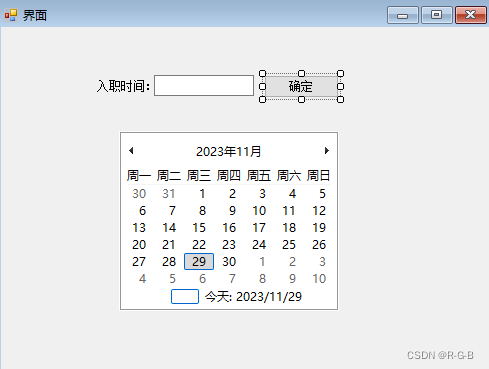
Task: Select date 21 in calendar
Action: click(x=169, y=245)
